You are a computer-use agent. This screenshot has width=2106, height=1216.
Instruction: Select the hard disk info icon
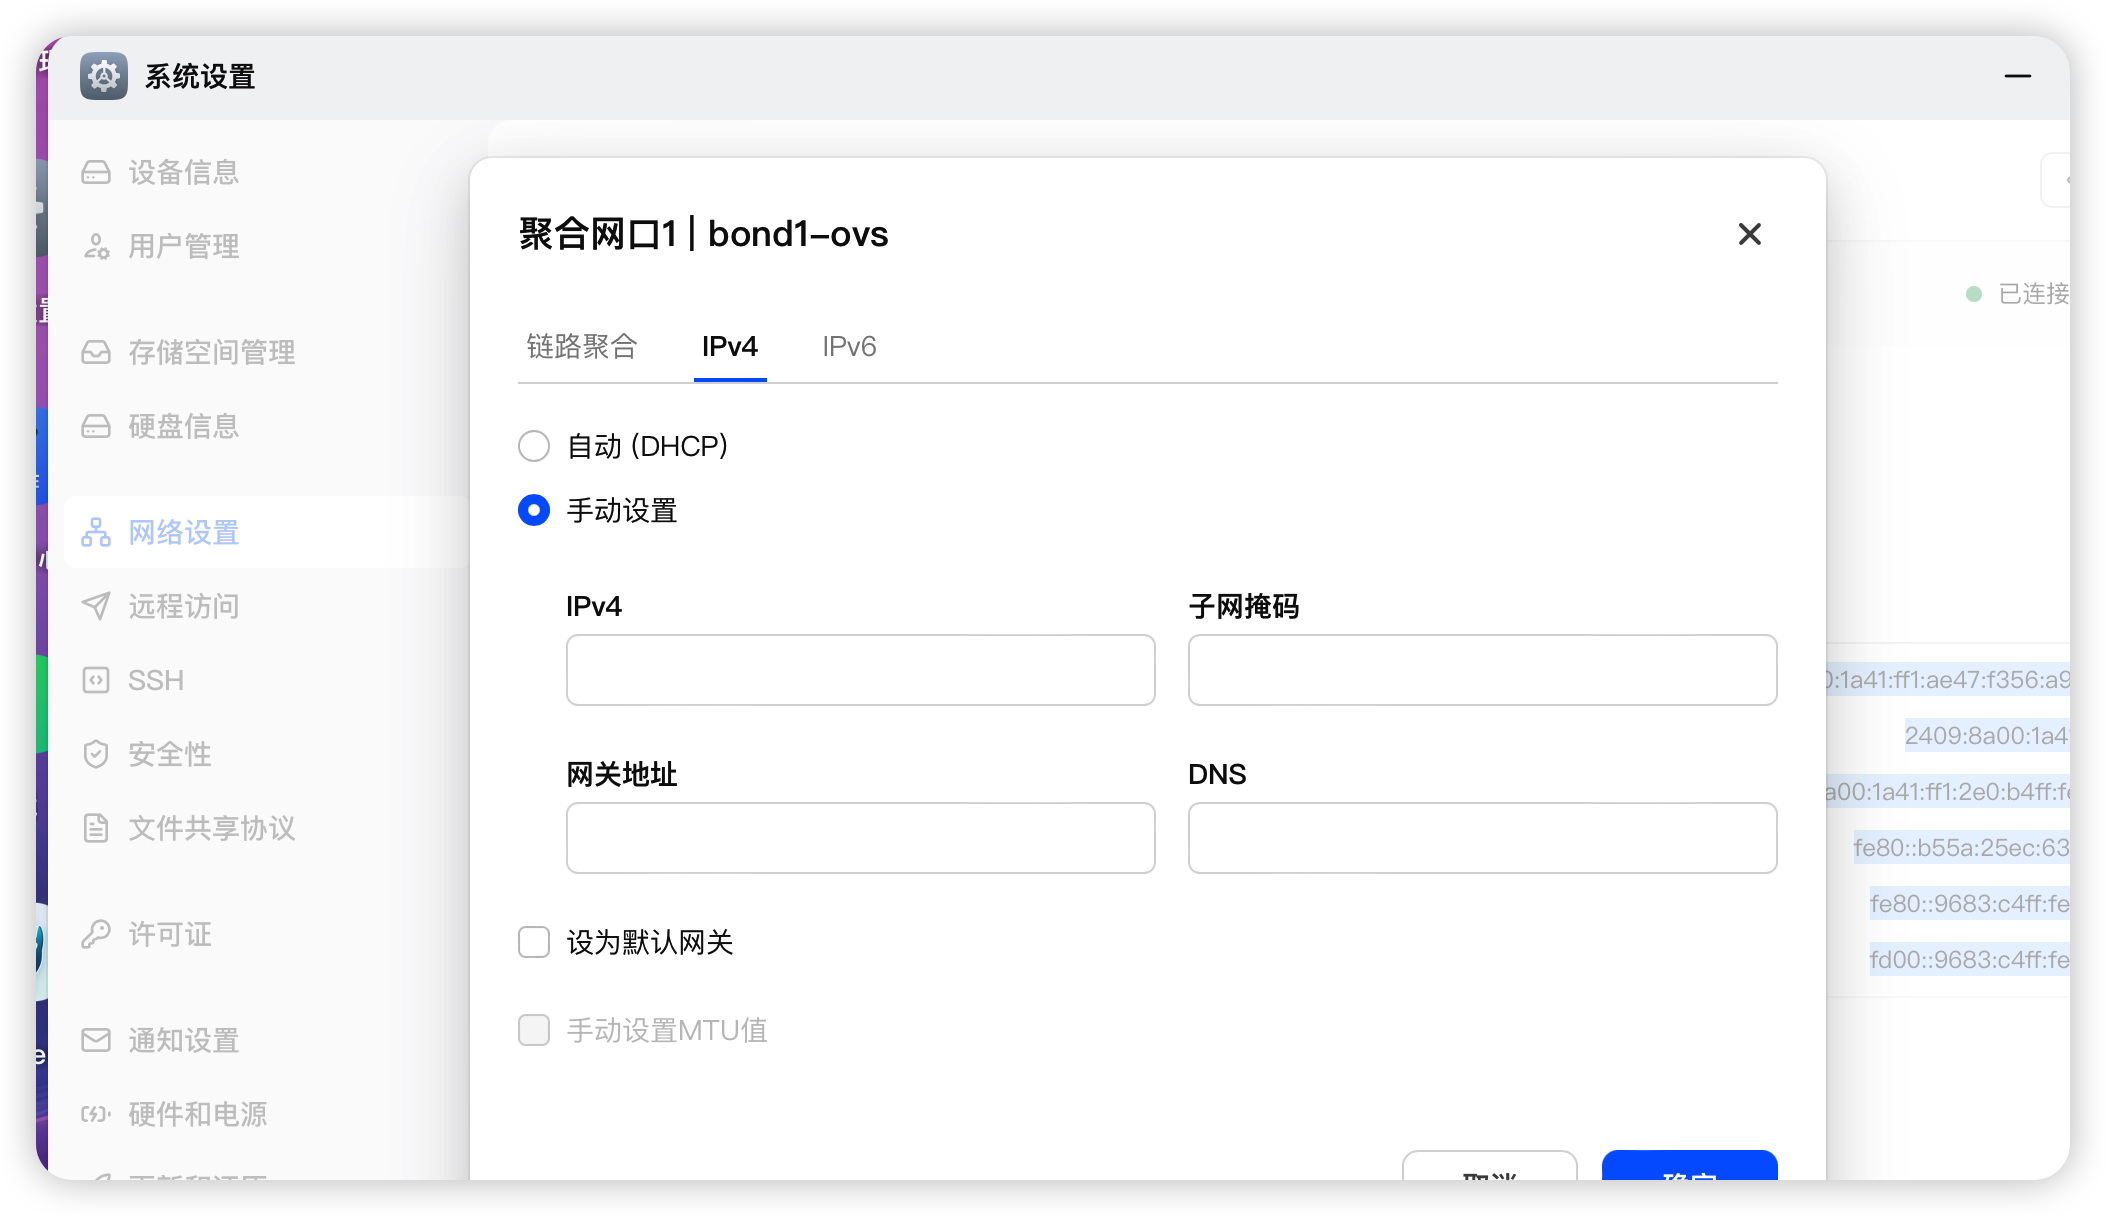click(96, 427)
